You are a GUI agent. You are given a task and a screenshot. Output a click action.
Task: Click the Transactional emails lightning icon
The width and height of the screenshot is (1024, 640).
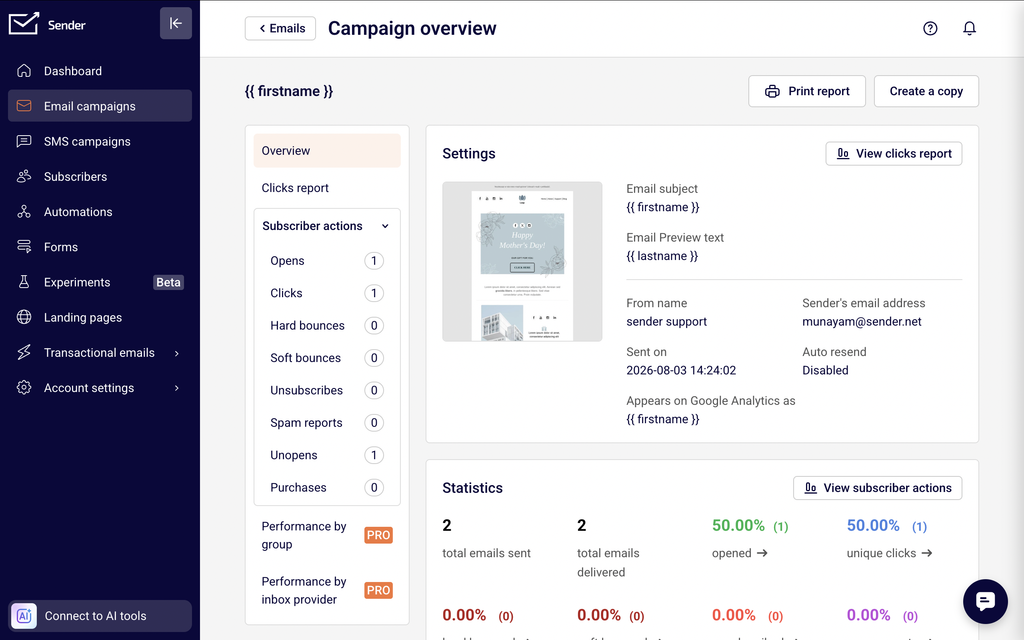pos(24,353)
